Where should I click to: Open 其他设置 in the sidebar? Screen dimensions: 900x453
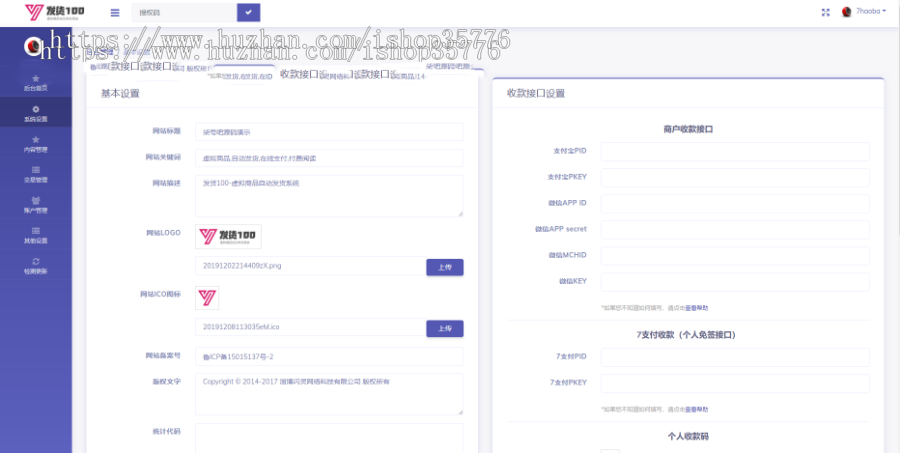point(36,235)
